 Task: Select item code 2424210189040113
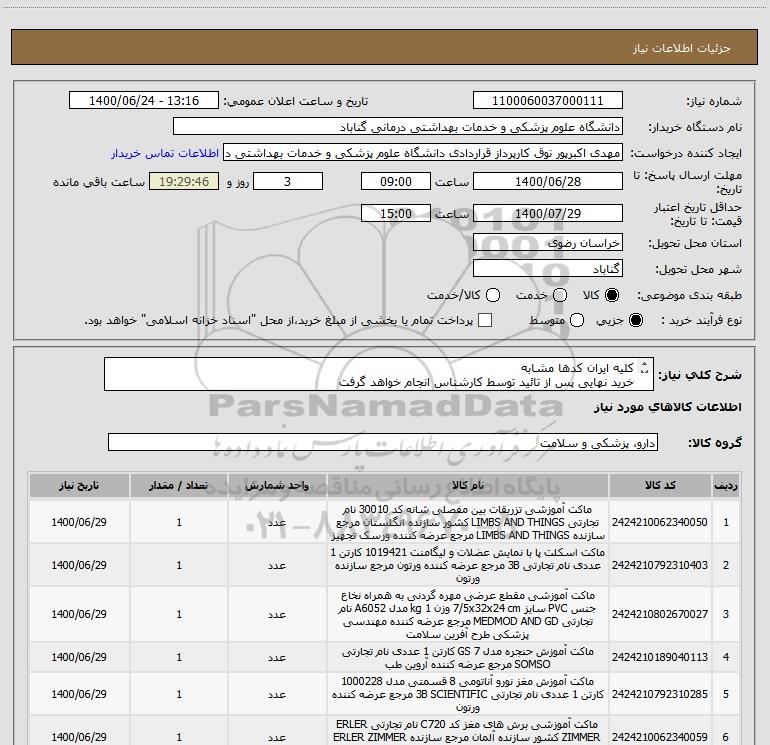point(660,657)
